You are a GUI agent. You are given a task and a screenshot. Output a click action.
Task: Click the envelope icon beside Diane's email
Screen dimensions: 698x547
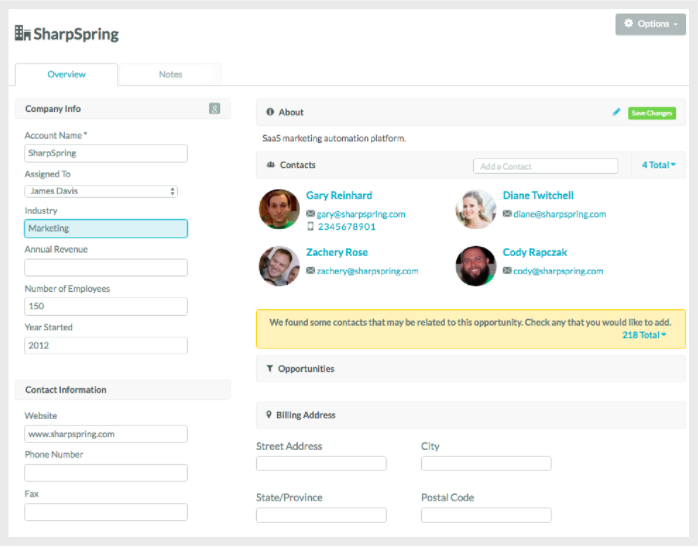(507, 214)
